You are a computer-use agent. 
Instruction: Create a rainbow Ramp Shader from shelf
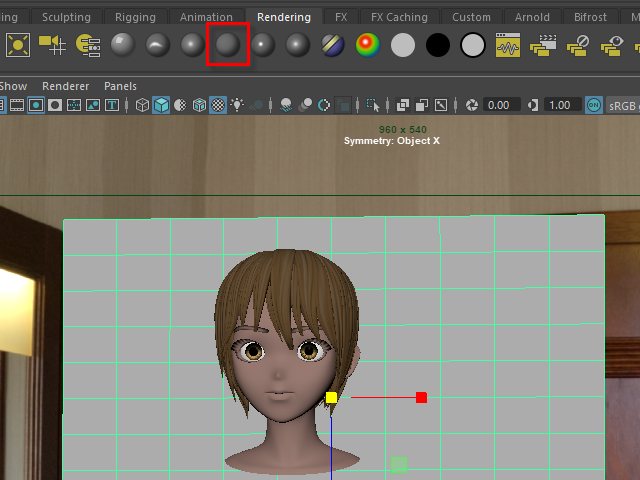click(368, 45)
